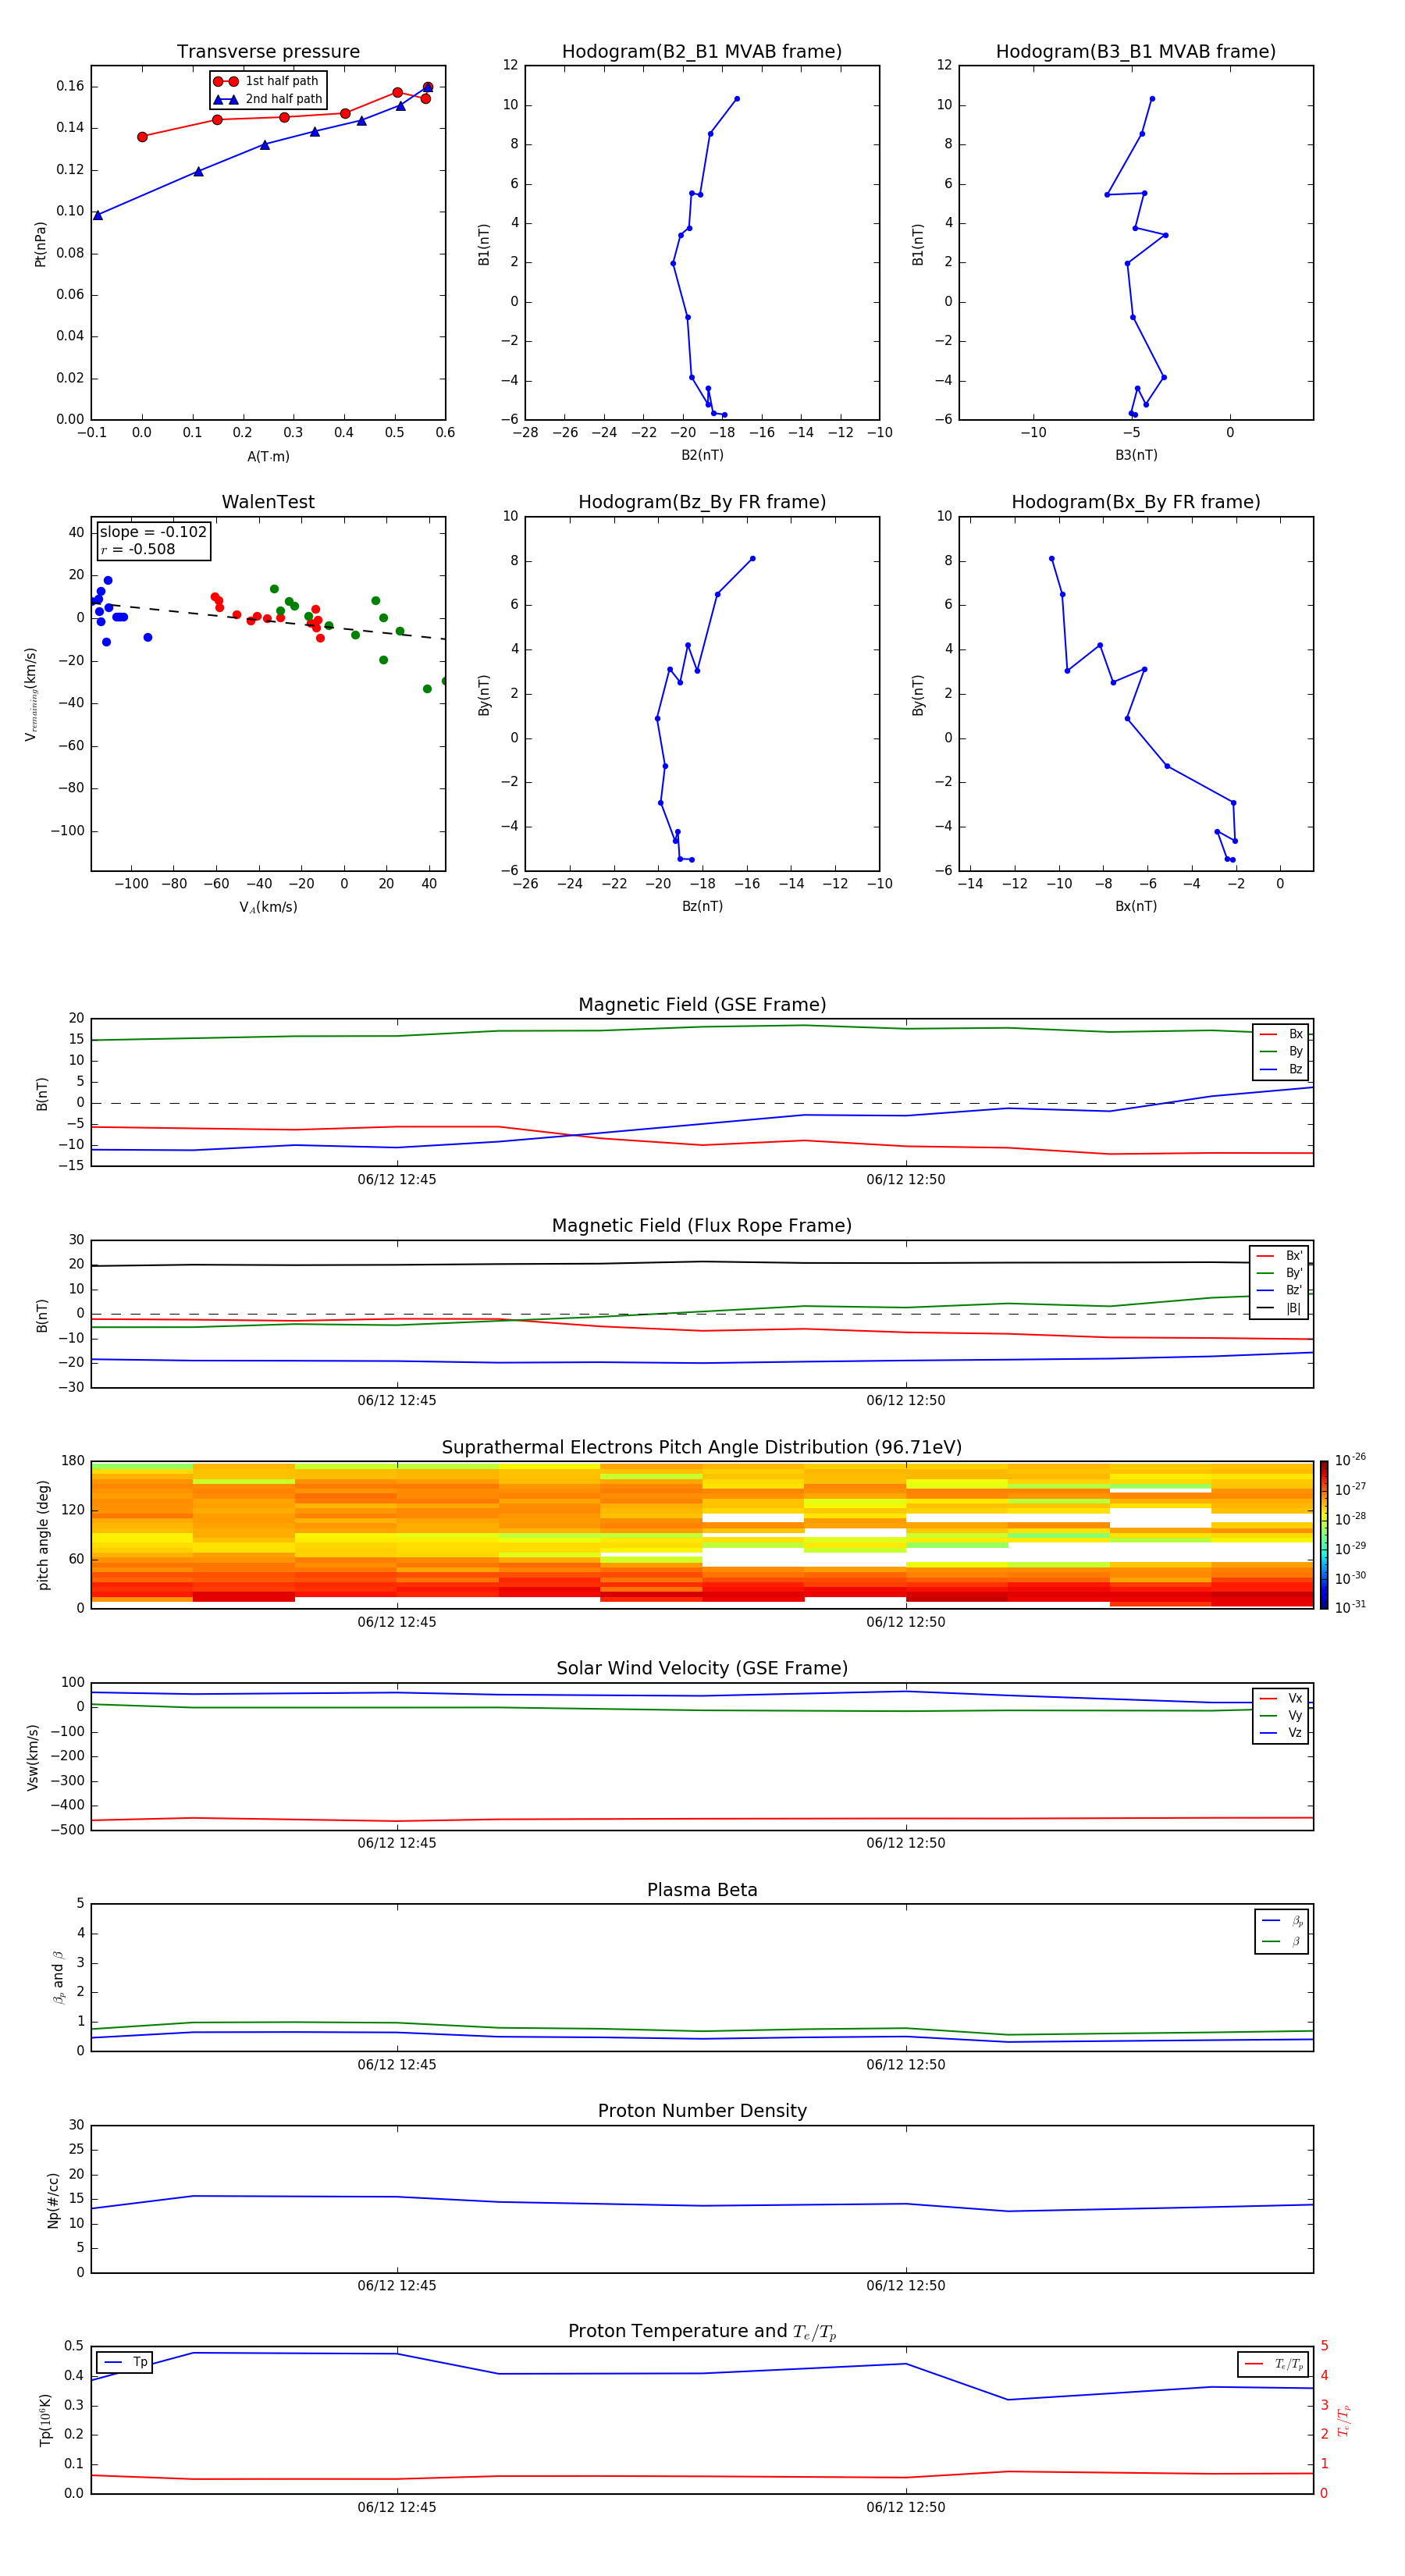Select the Hodogram(B2_B1 MVAB frame) title
1405x2576 pixels.
click(702, 52)
